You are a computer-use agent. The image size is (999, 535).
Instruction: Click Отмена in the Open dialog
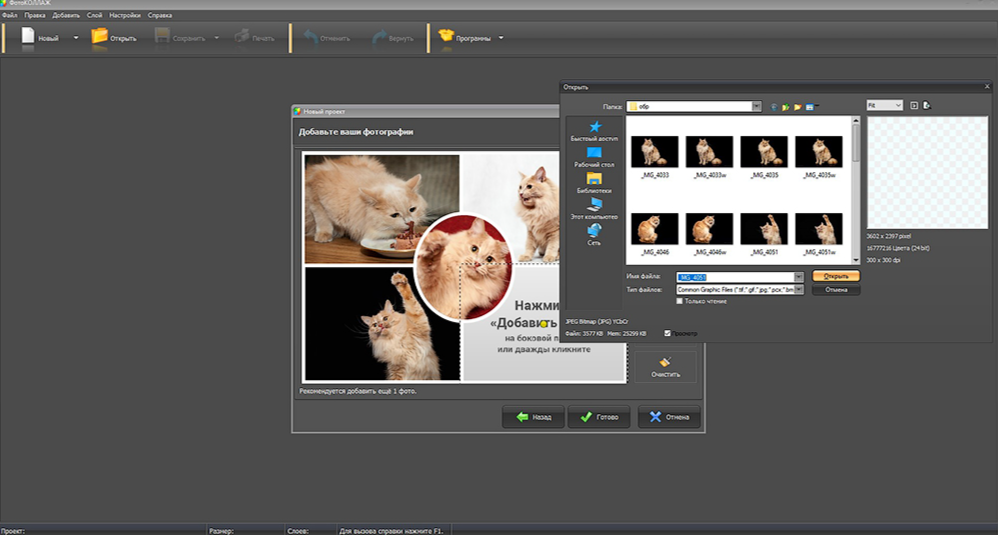click(x=836, y=290)
